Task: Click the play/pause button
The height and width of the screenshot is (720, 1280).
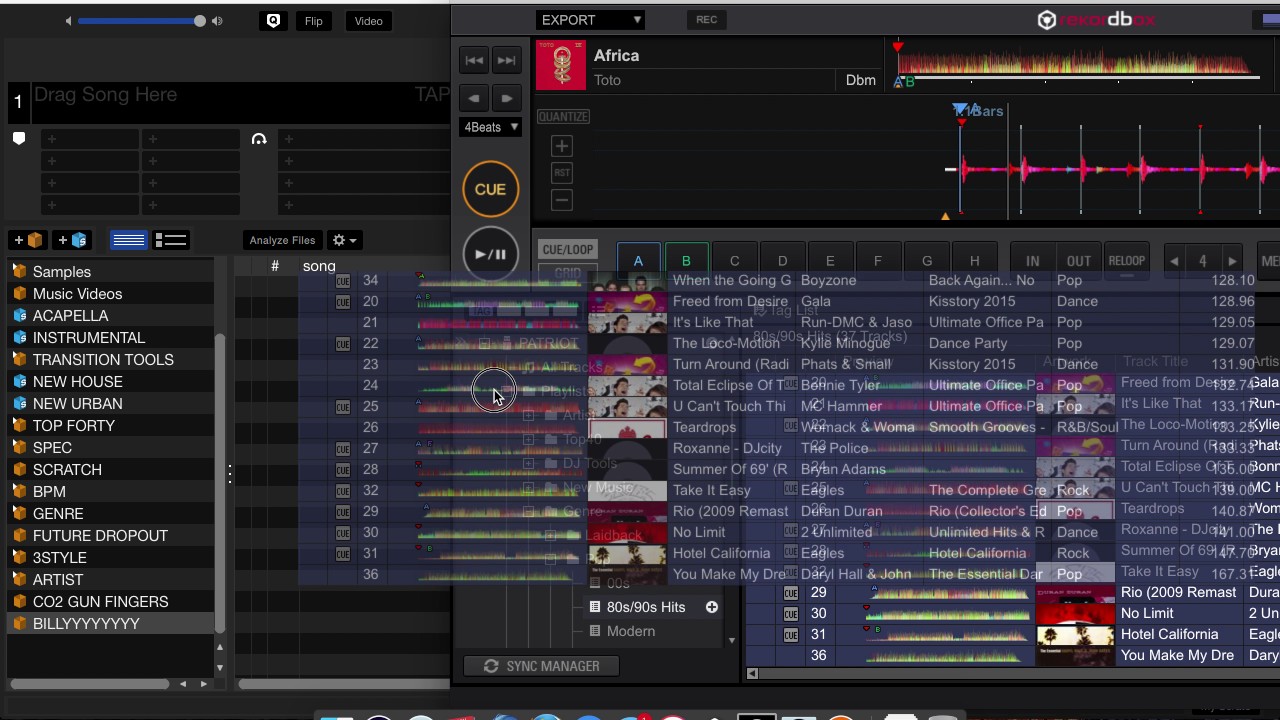Action: [x=490, y=253]
